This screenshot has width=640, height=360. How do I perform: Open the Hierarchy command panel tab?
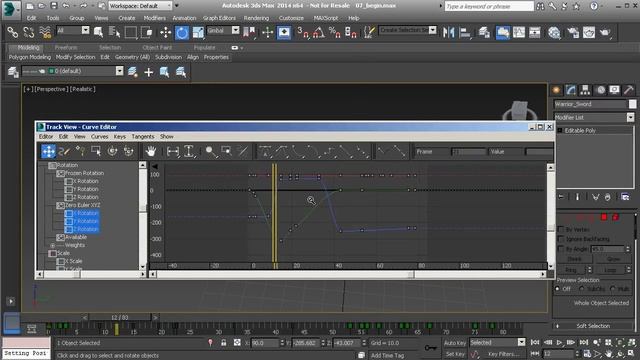(585, 90)
